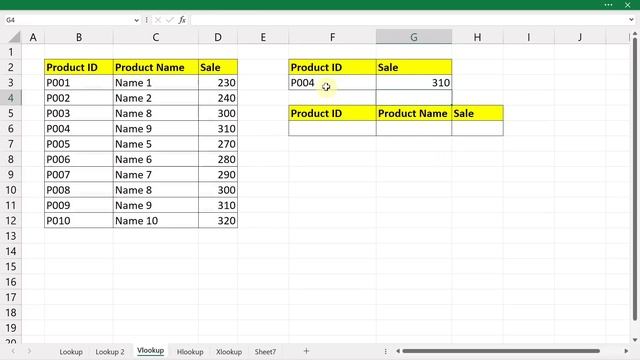The image size is (640, 360).
Task: Open the Name Box dropdown arrow
Action: [136, 20]
